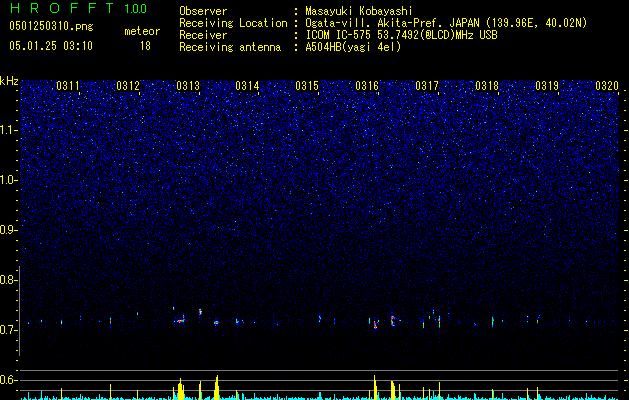Click the 0.6 kHz frequency label
Screen dimensions: 629x400
click(8, 380)
